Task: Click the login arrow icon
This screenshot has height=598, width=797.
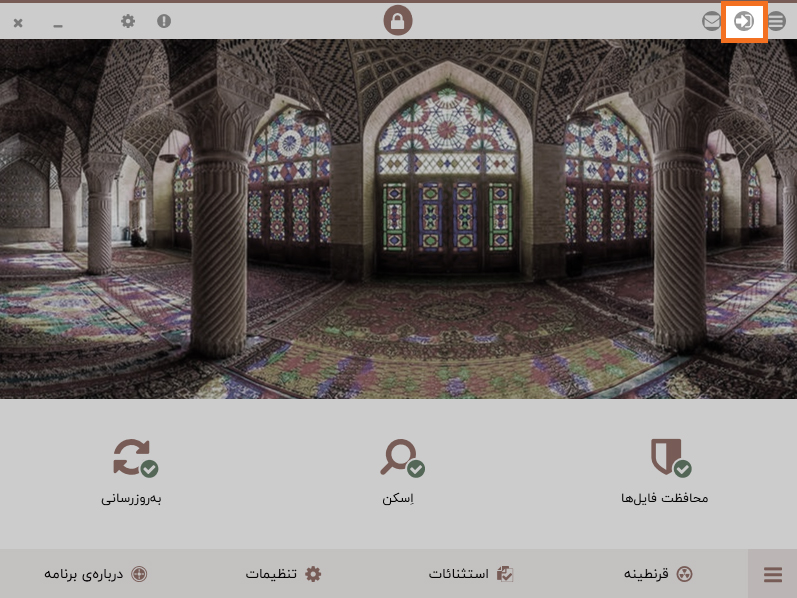Action: (x=744, y=21)
